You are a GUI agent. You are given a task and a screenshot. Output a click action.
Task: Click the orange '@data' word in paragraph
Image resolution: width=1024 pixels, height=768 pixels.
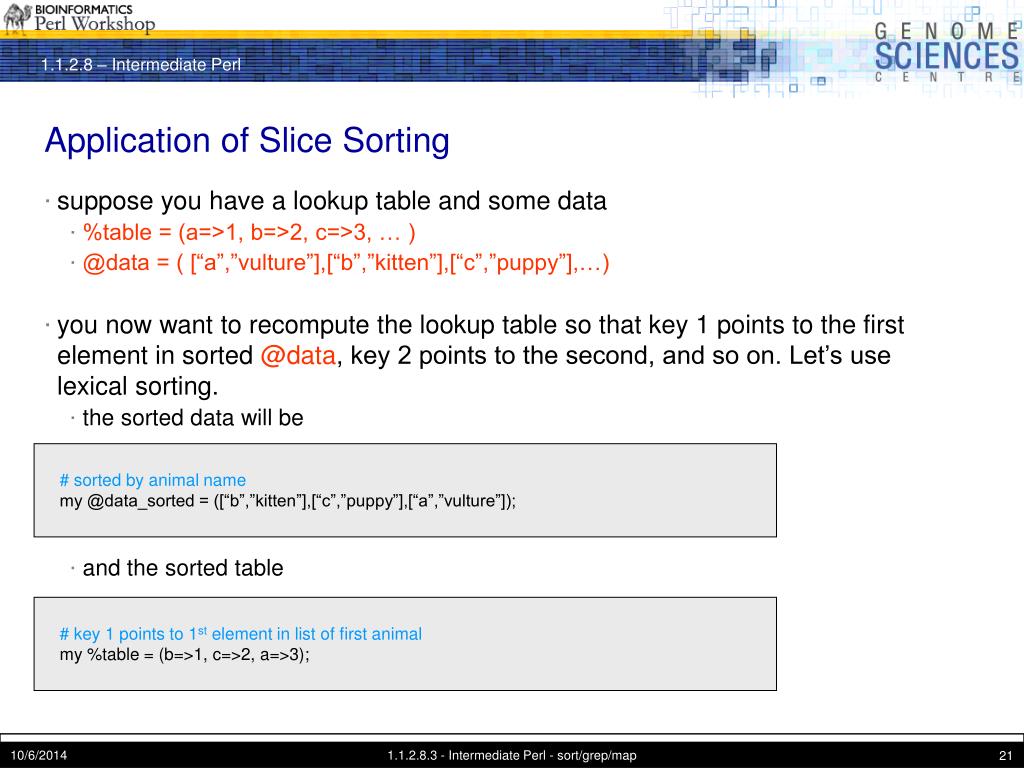(x=298, y=355)
